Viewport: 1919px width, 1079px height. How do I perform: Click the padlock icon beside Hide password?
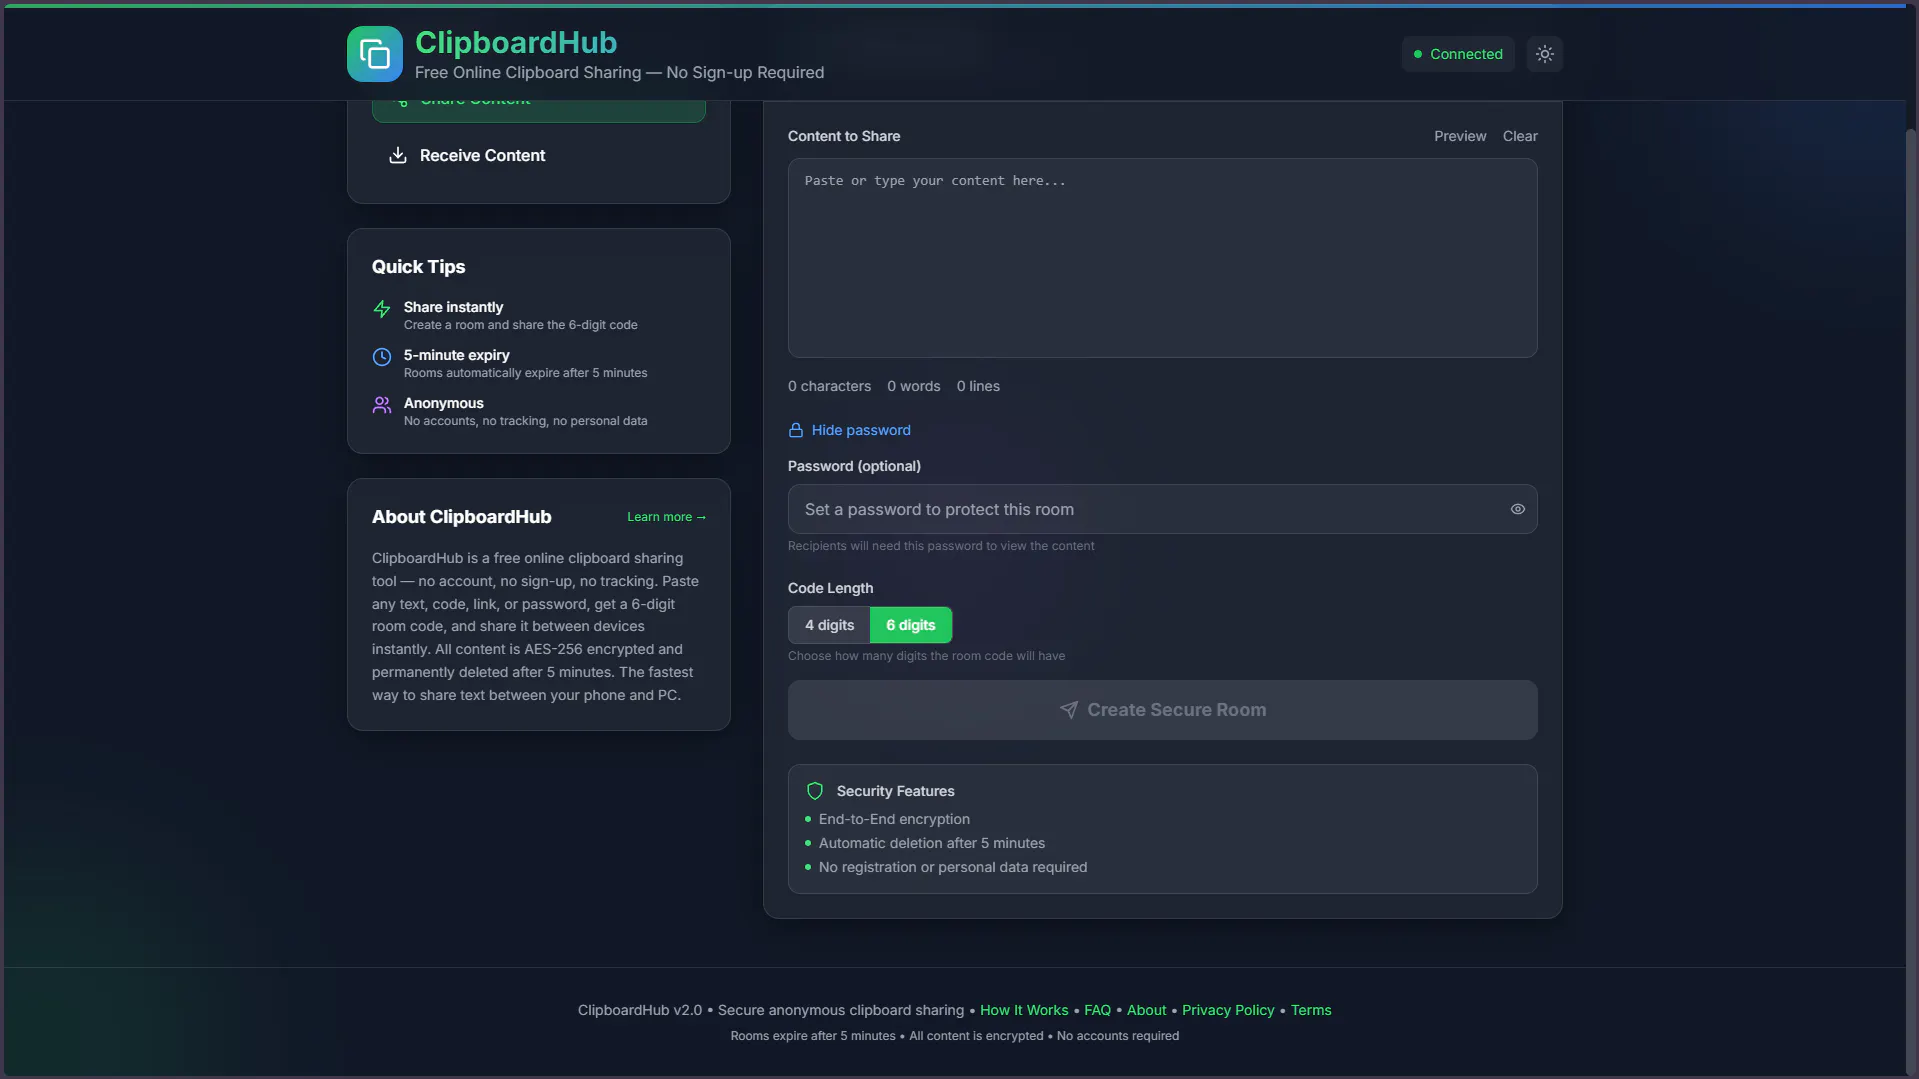click(796, 430)
